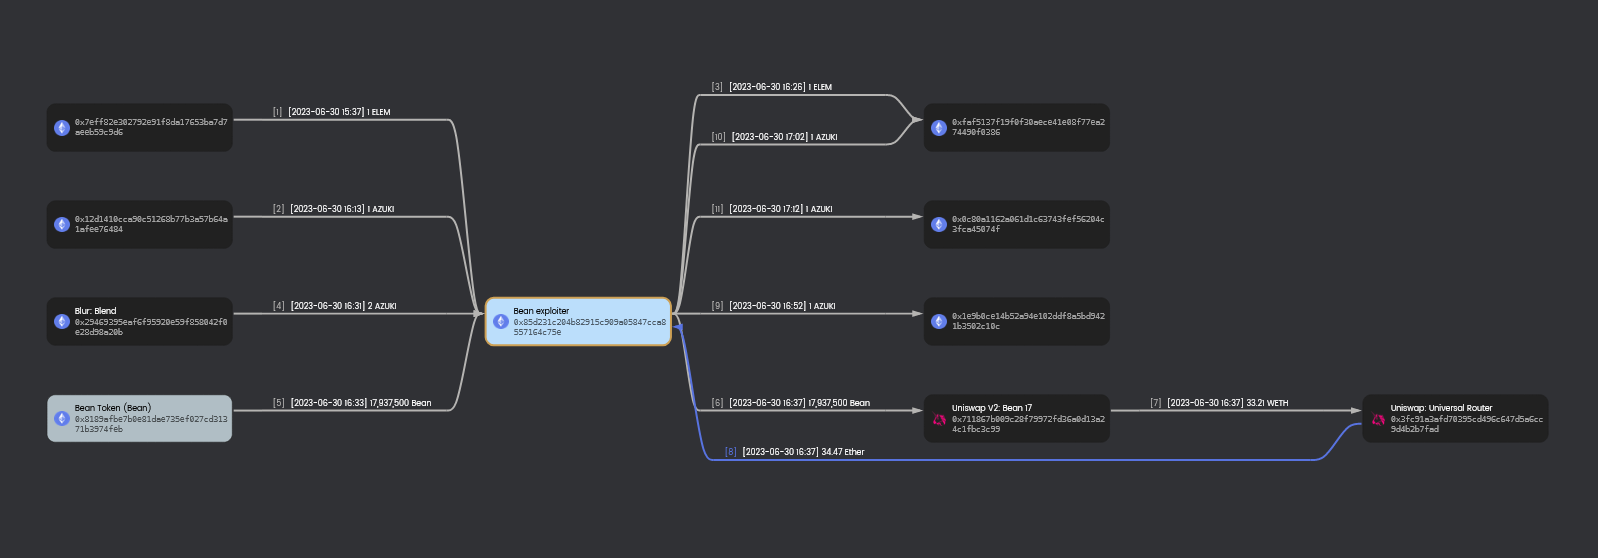Select the blue edge label [8] 34.47 Ether

point(794,452)
